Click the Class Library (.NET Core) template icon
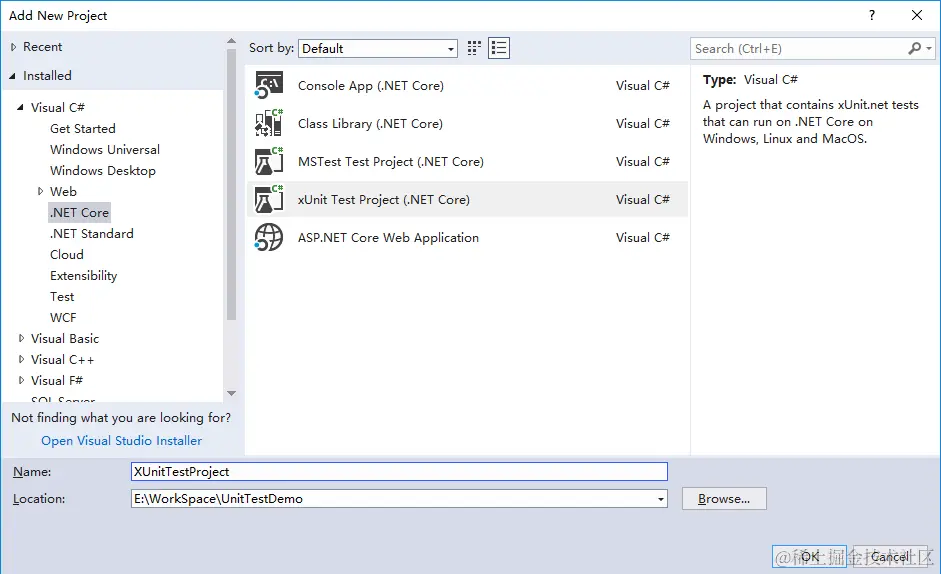The height and width of the screenshot is (574, 941). pyautogui.click(x=268, y=123)
